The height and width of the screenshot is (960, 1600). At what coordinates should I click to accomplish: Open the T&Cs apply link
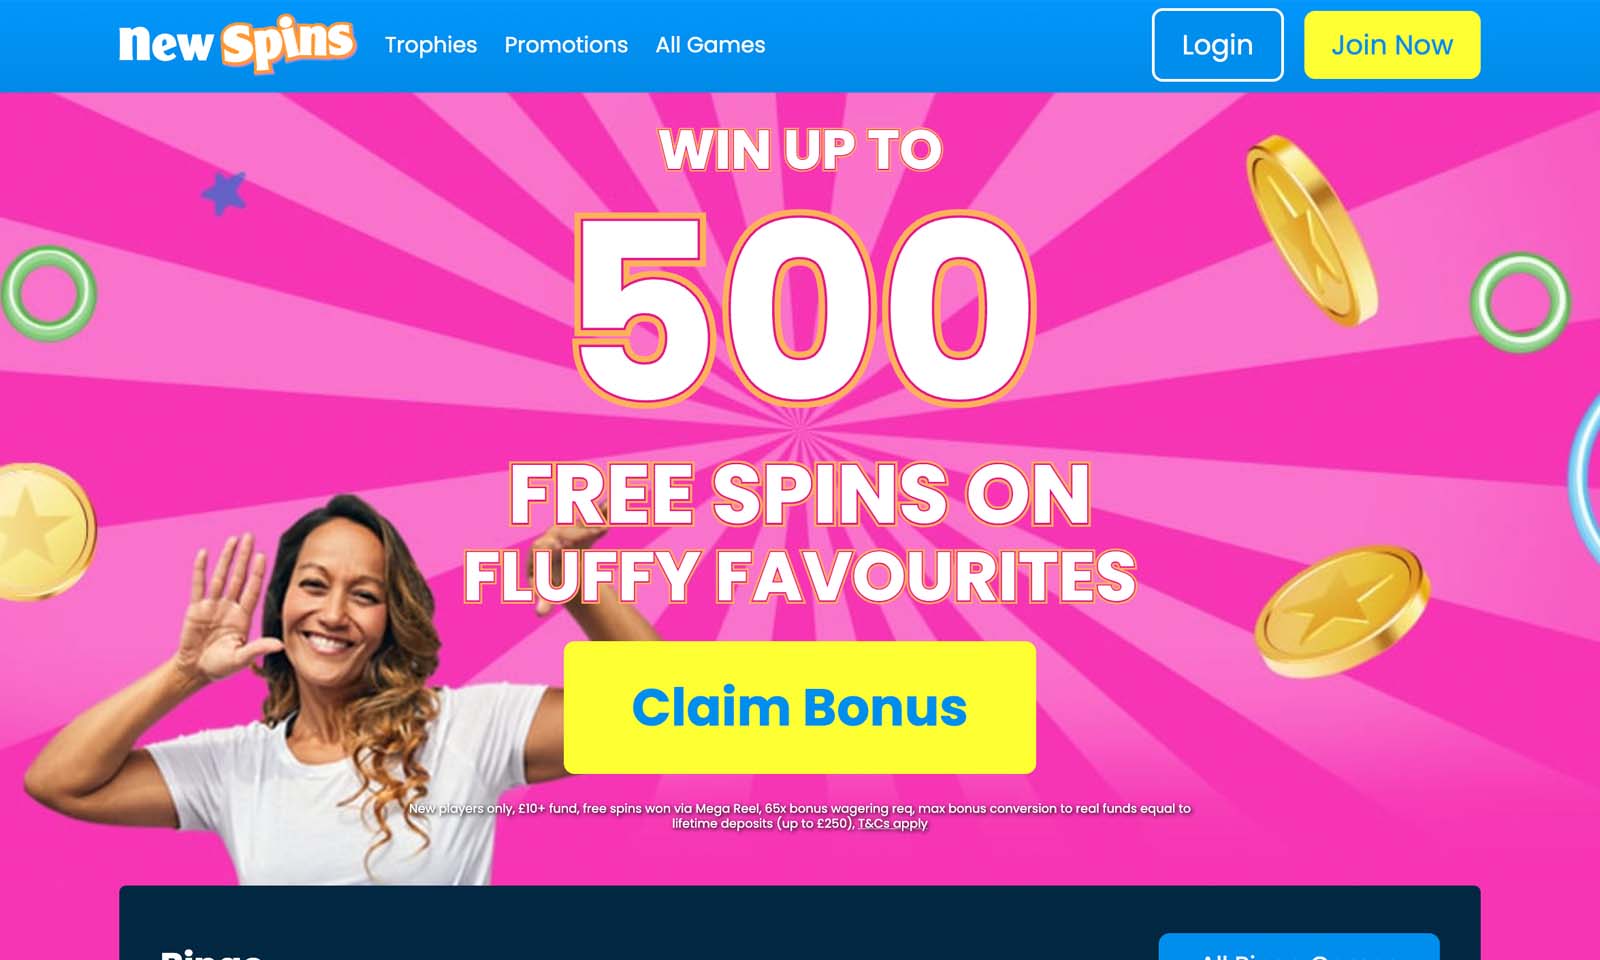tap(893, 824)
